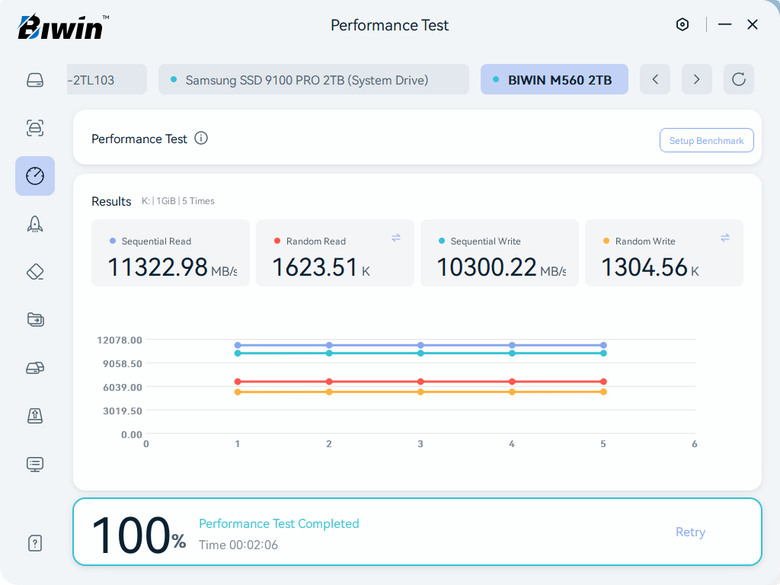Click the Random Write orange point at run 5
The image size is (780, 585).
click(603, 392)
